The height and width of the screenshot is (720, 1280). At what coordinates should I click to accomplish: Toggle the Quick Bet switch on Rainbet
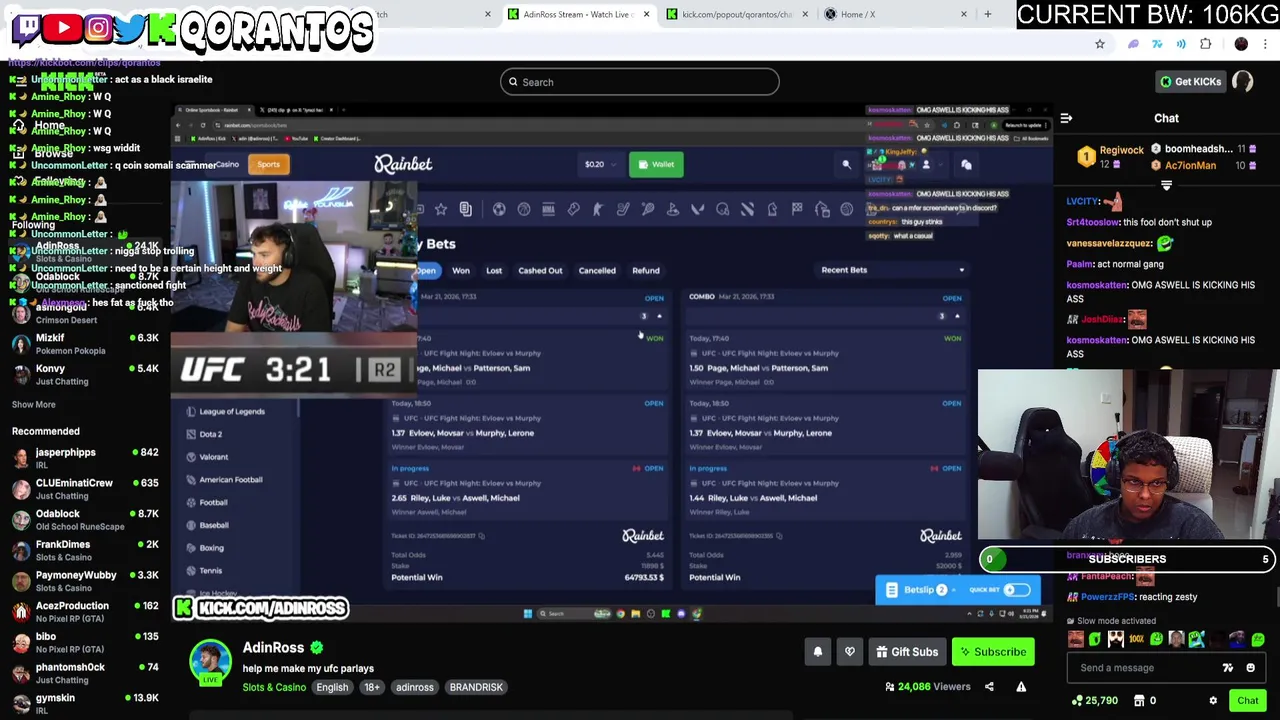click(x=1016, y=590)
